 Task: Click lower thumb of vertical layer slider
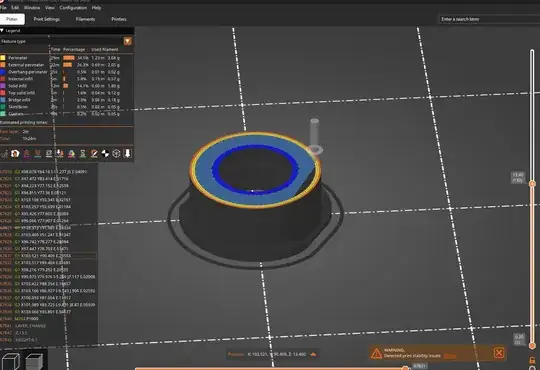point(532,346)
